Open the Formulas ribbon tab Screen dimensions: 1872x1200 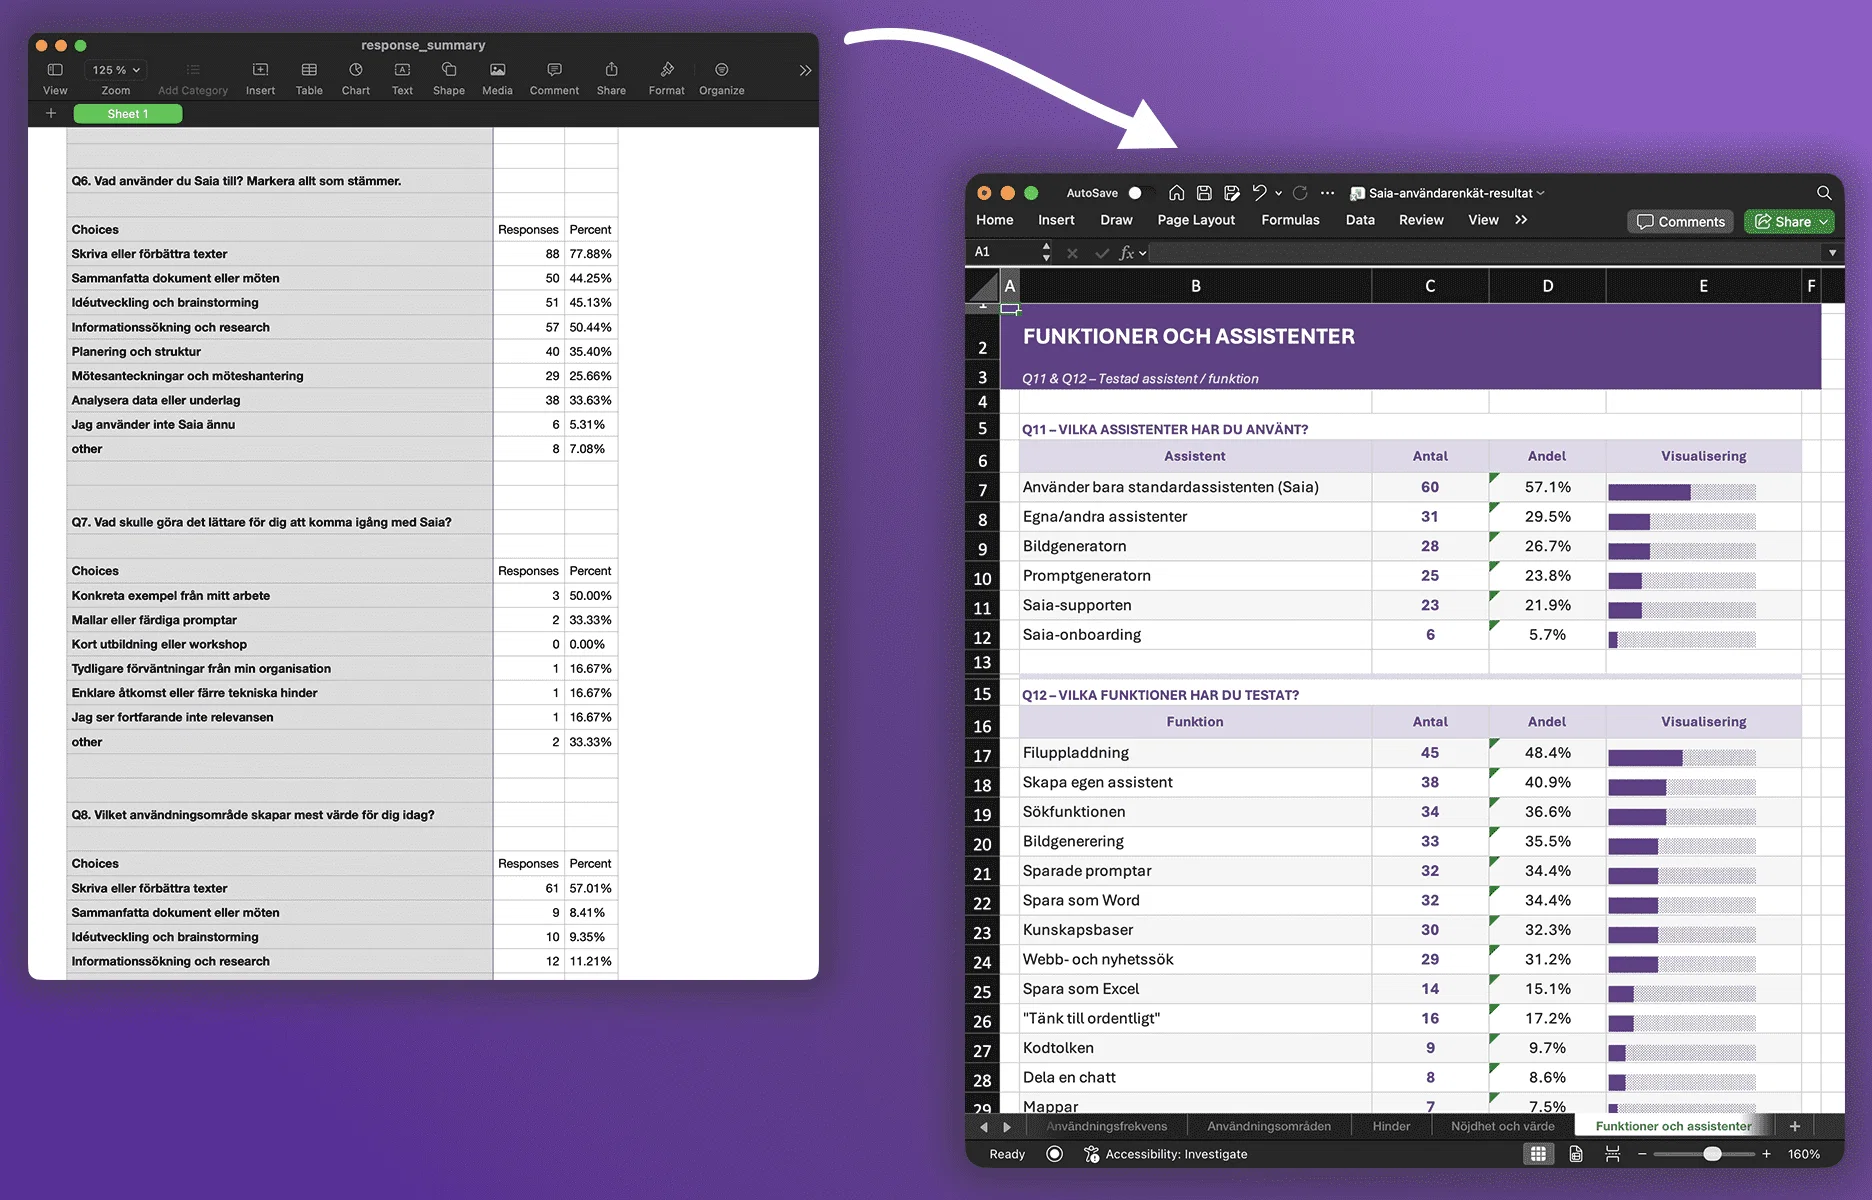[x=1290, y=220]
